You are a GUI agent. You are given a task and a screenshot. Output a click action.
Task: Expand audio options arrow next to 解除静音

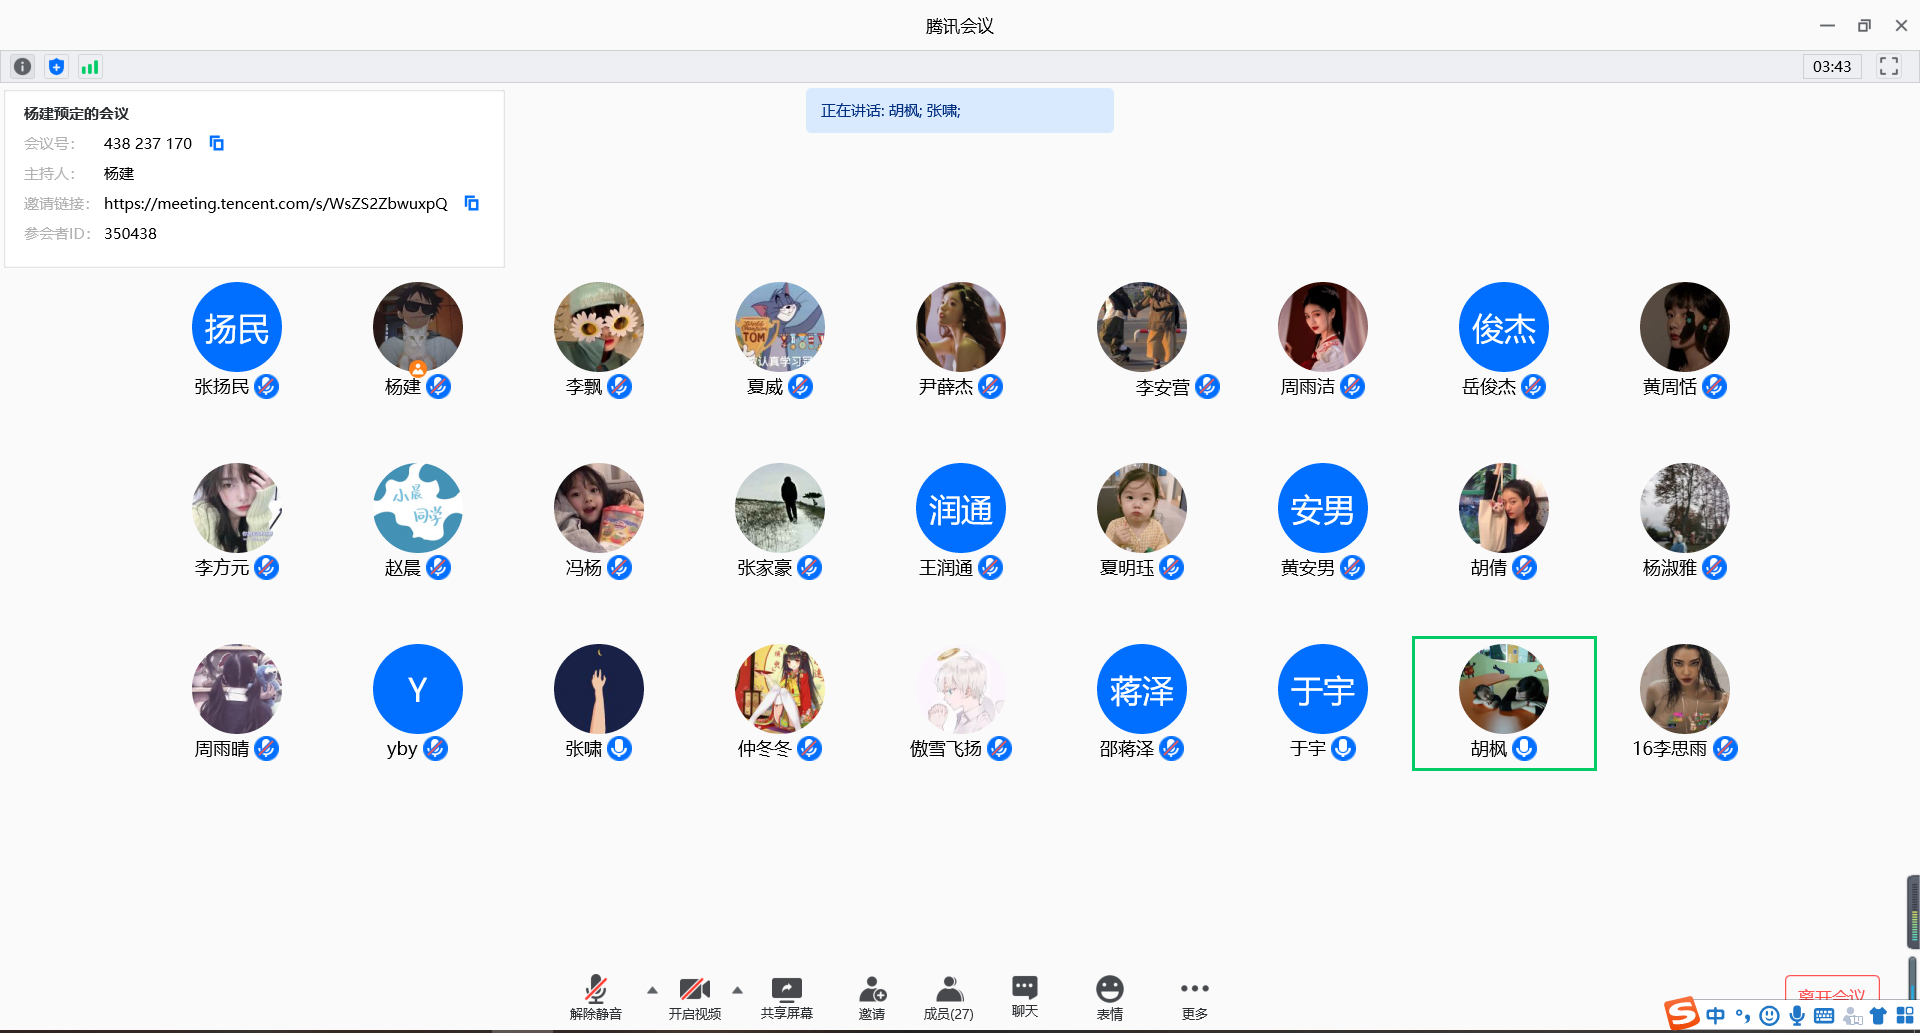pos(652,990)
